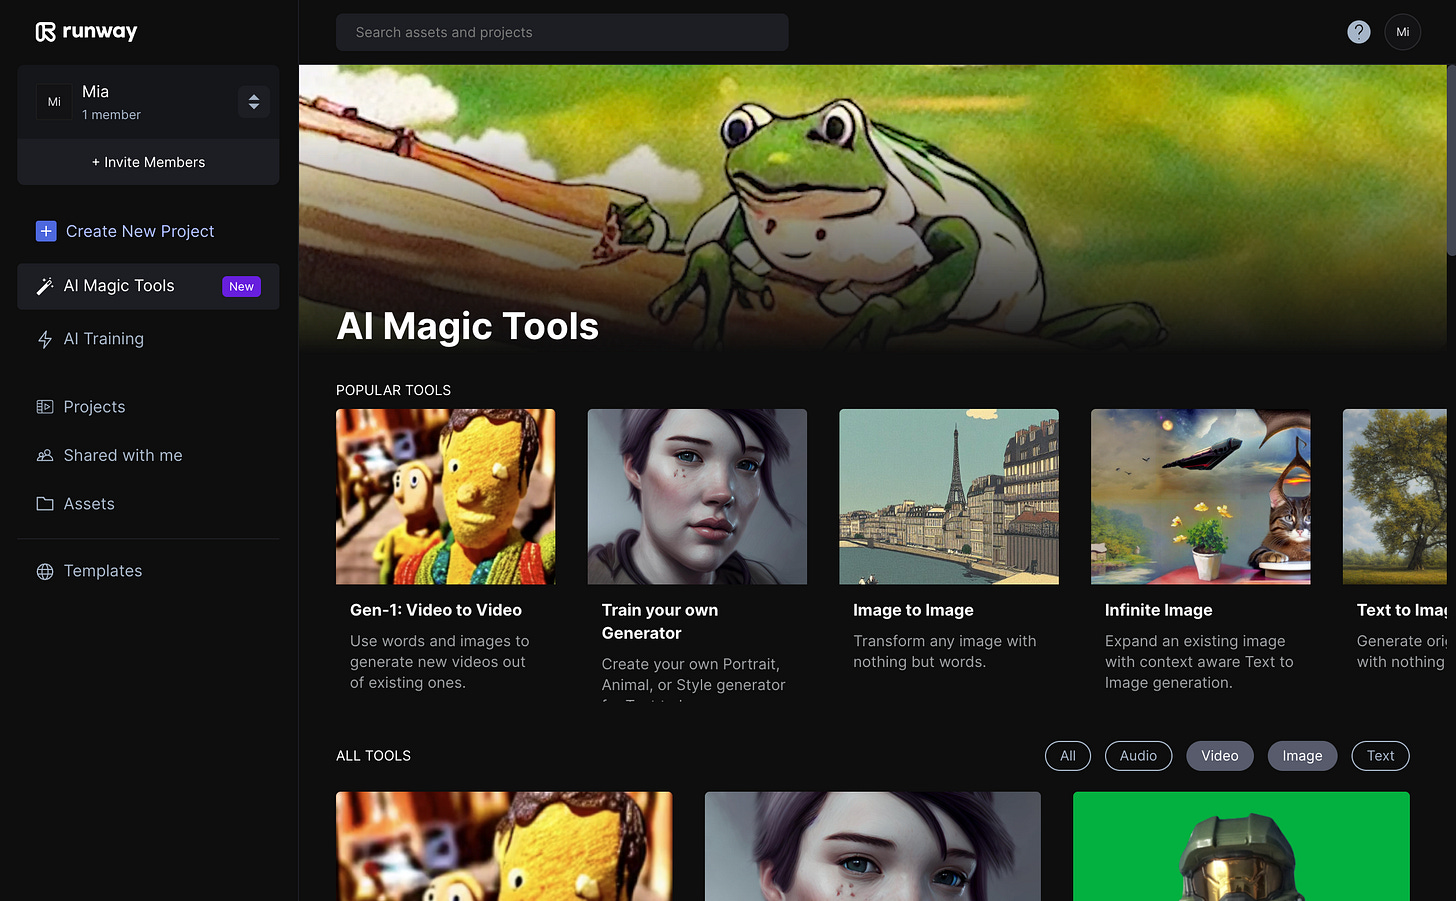Open the Templates page
The image size is (1456, 901).
point(103,571)
